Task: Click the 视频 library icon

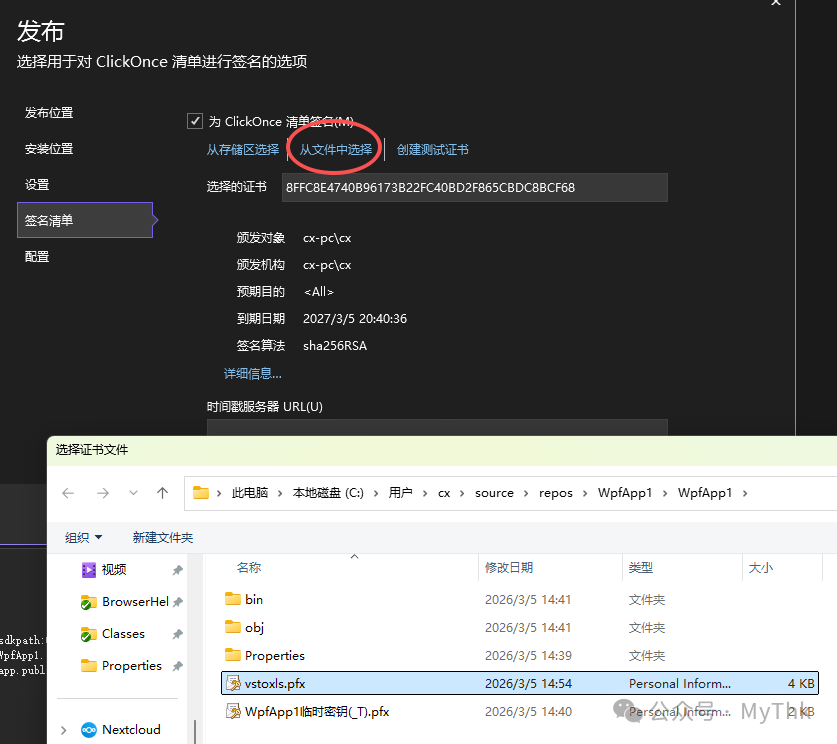Action: 89,570
